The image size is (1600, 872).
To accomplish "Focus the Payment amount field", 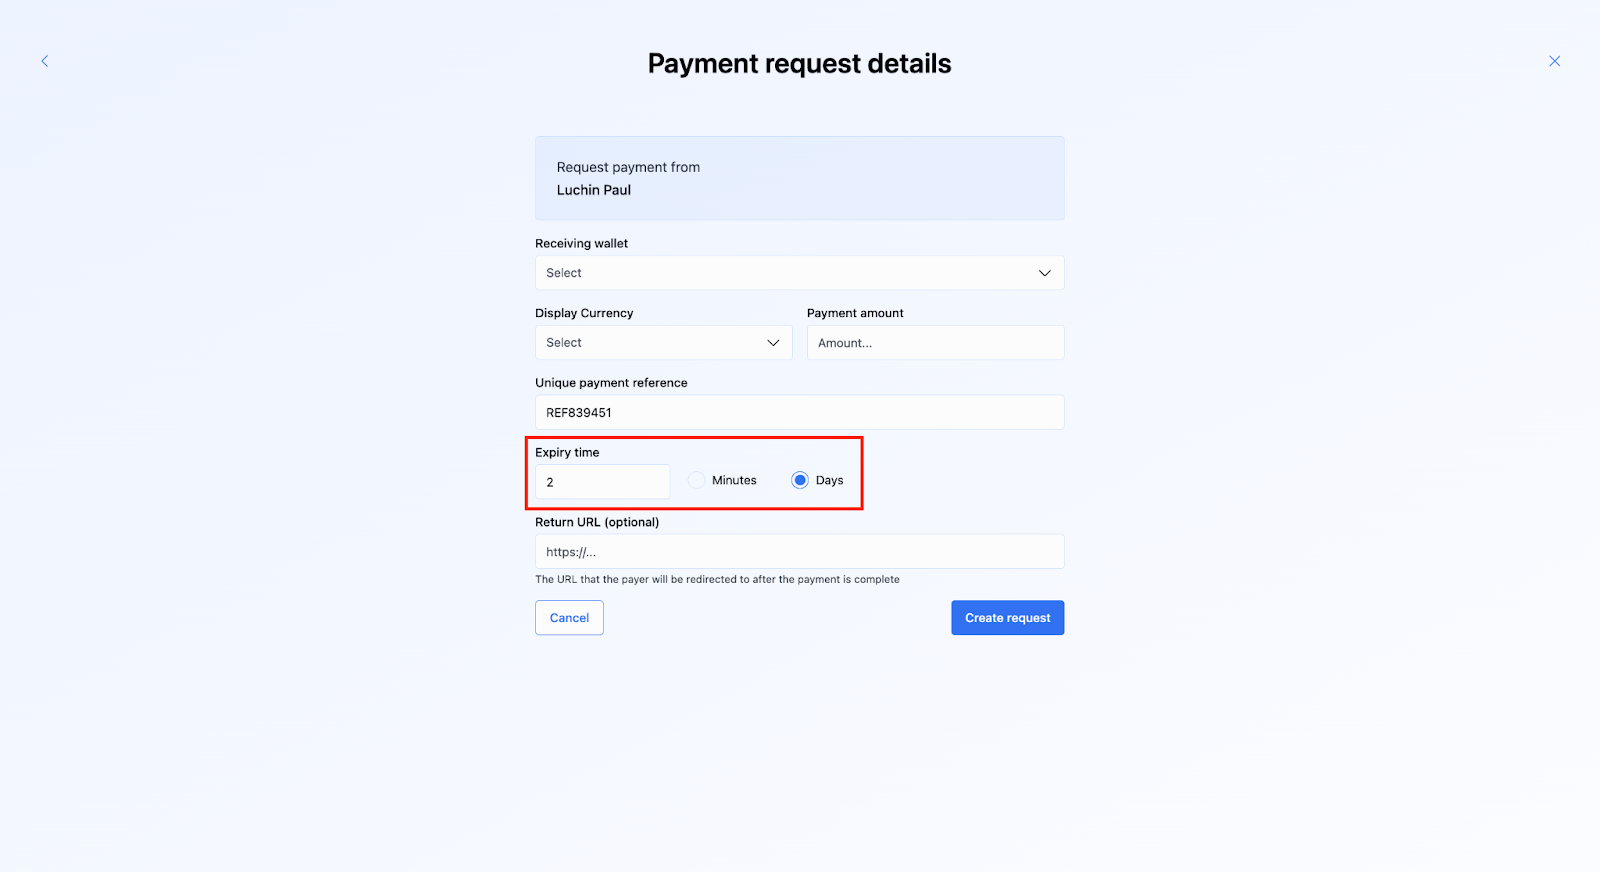I will [x=935, y=343].
